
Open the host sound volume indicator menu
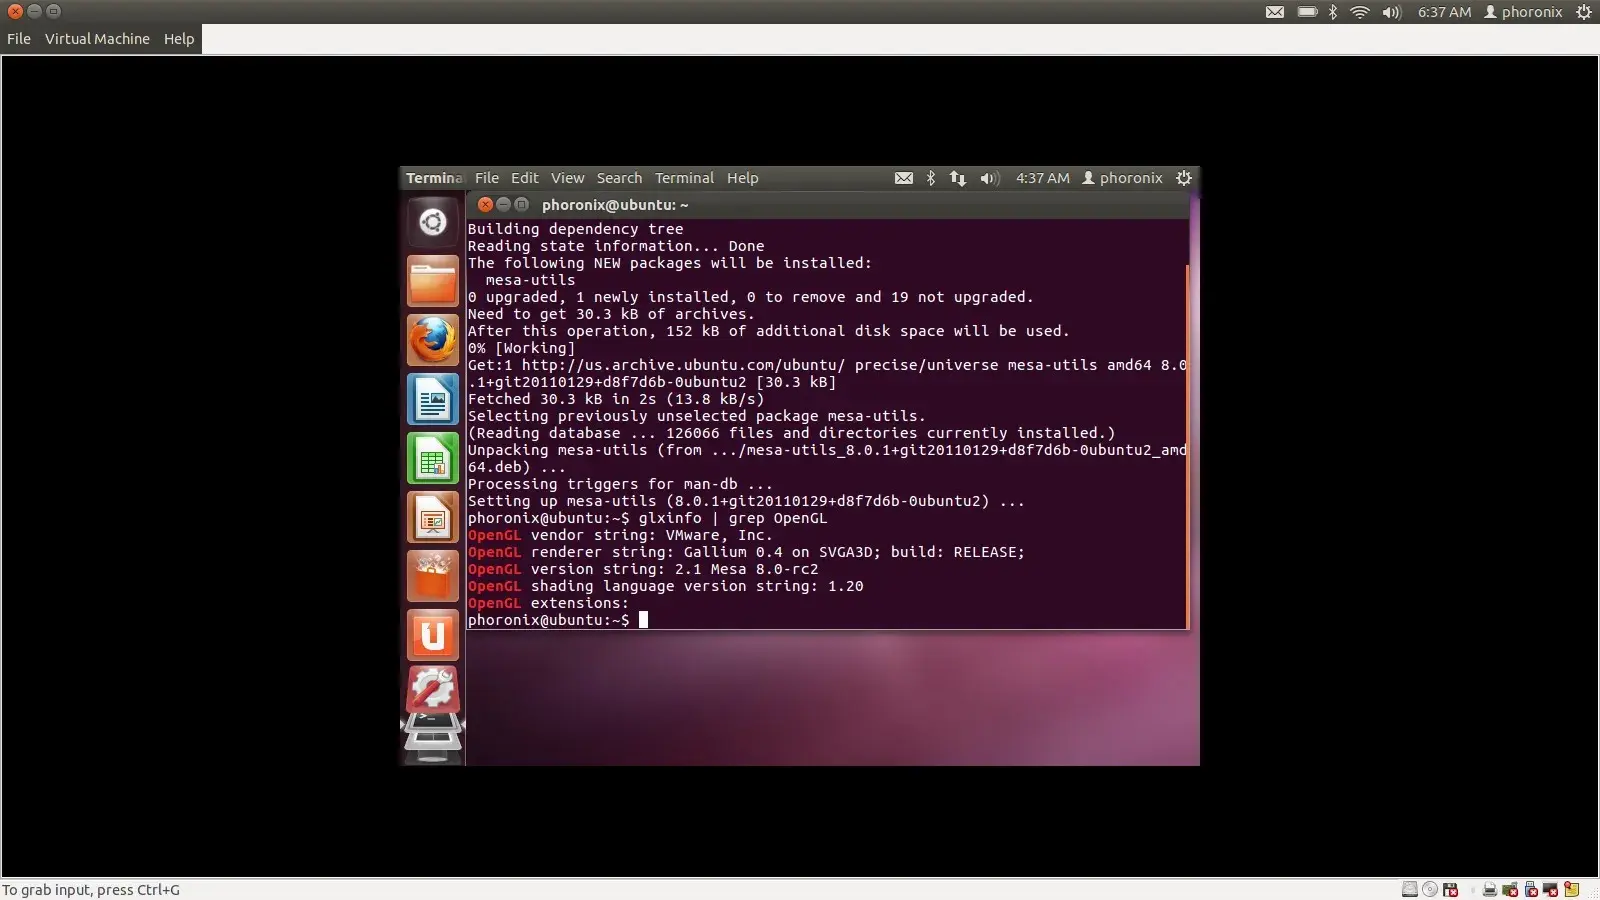(1391, 12)
